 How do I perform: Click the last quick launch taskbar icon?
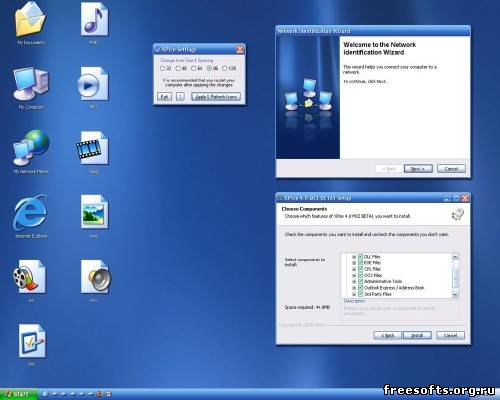click(x=108, y=394)
